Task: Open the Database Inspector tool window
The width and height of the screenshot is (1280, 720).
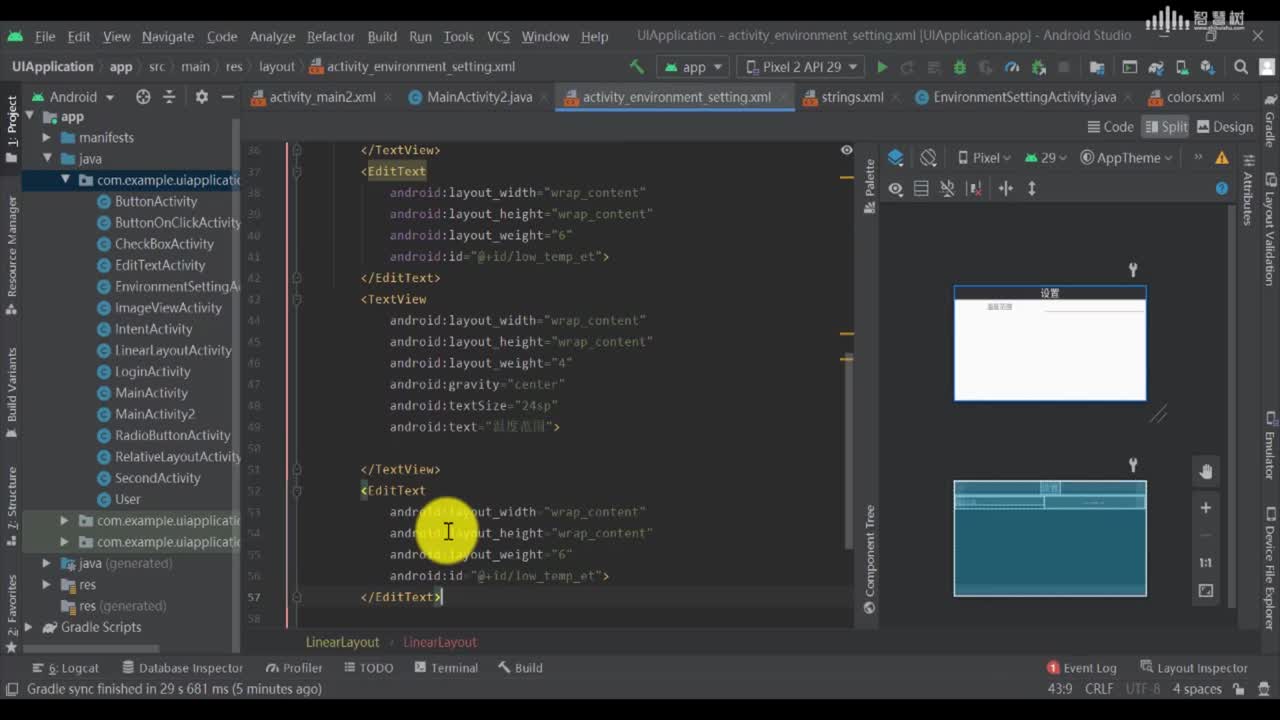Action: tap(182, 668)
